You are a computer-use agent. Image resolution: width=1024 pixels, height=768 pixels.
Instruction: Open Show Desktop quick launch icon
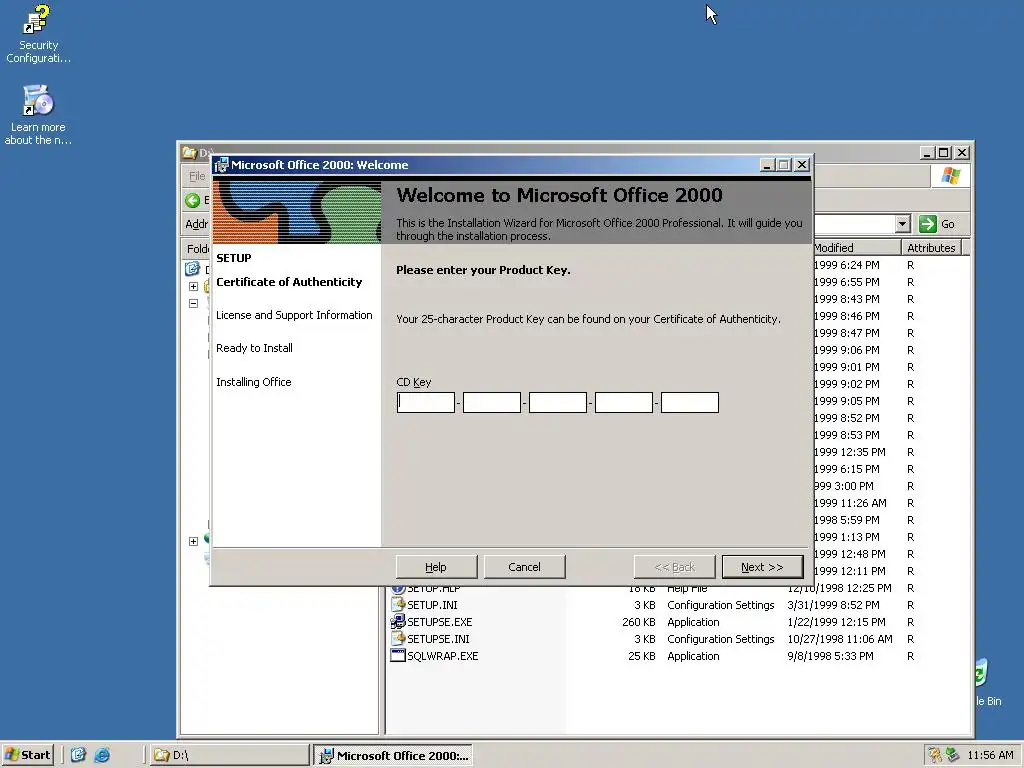(78, 755)
